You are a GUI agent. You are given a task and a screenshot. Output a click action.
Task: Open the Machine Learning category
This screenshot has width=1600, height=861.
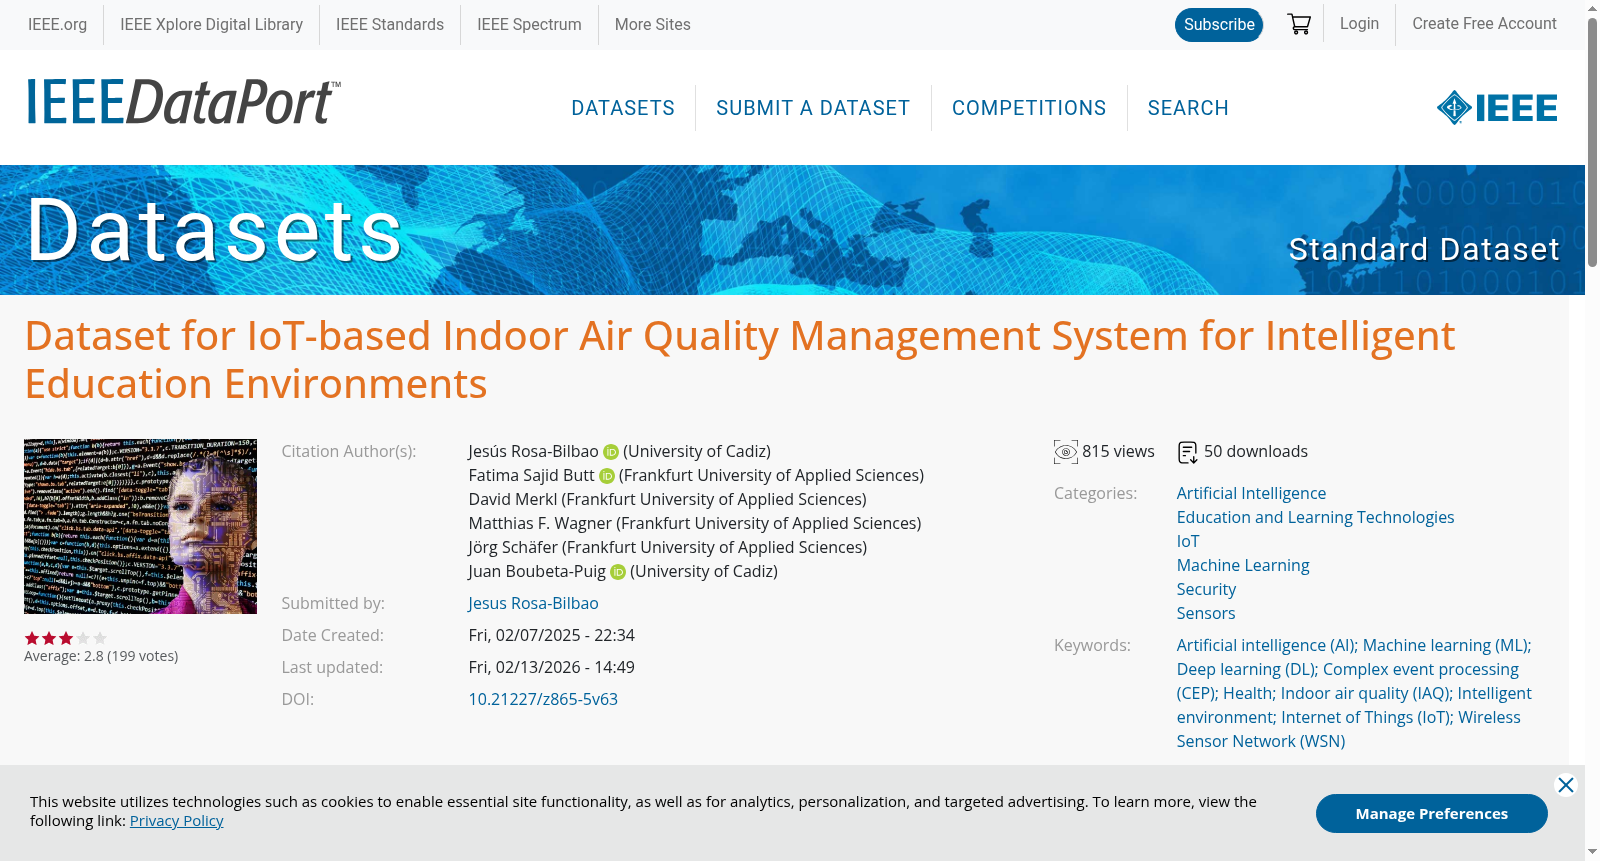click(1243, 566)
